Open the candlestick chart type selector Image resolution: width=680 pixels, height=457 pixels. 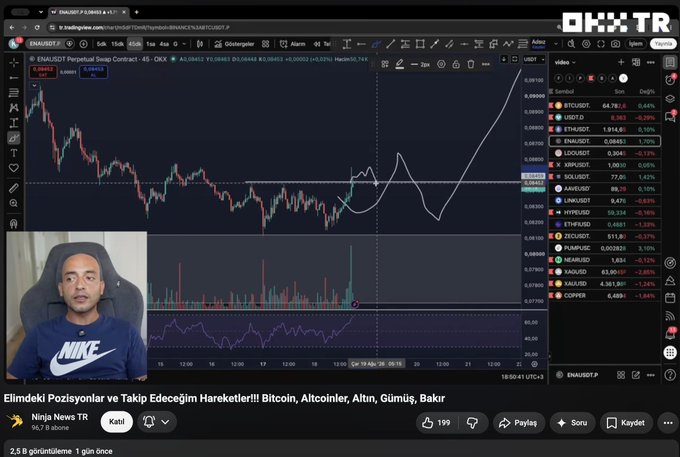click(200, 44)
